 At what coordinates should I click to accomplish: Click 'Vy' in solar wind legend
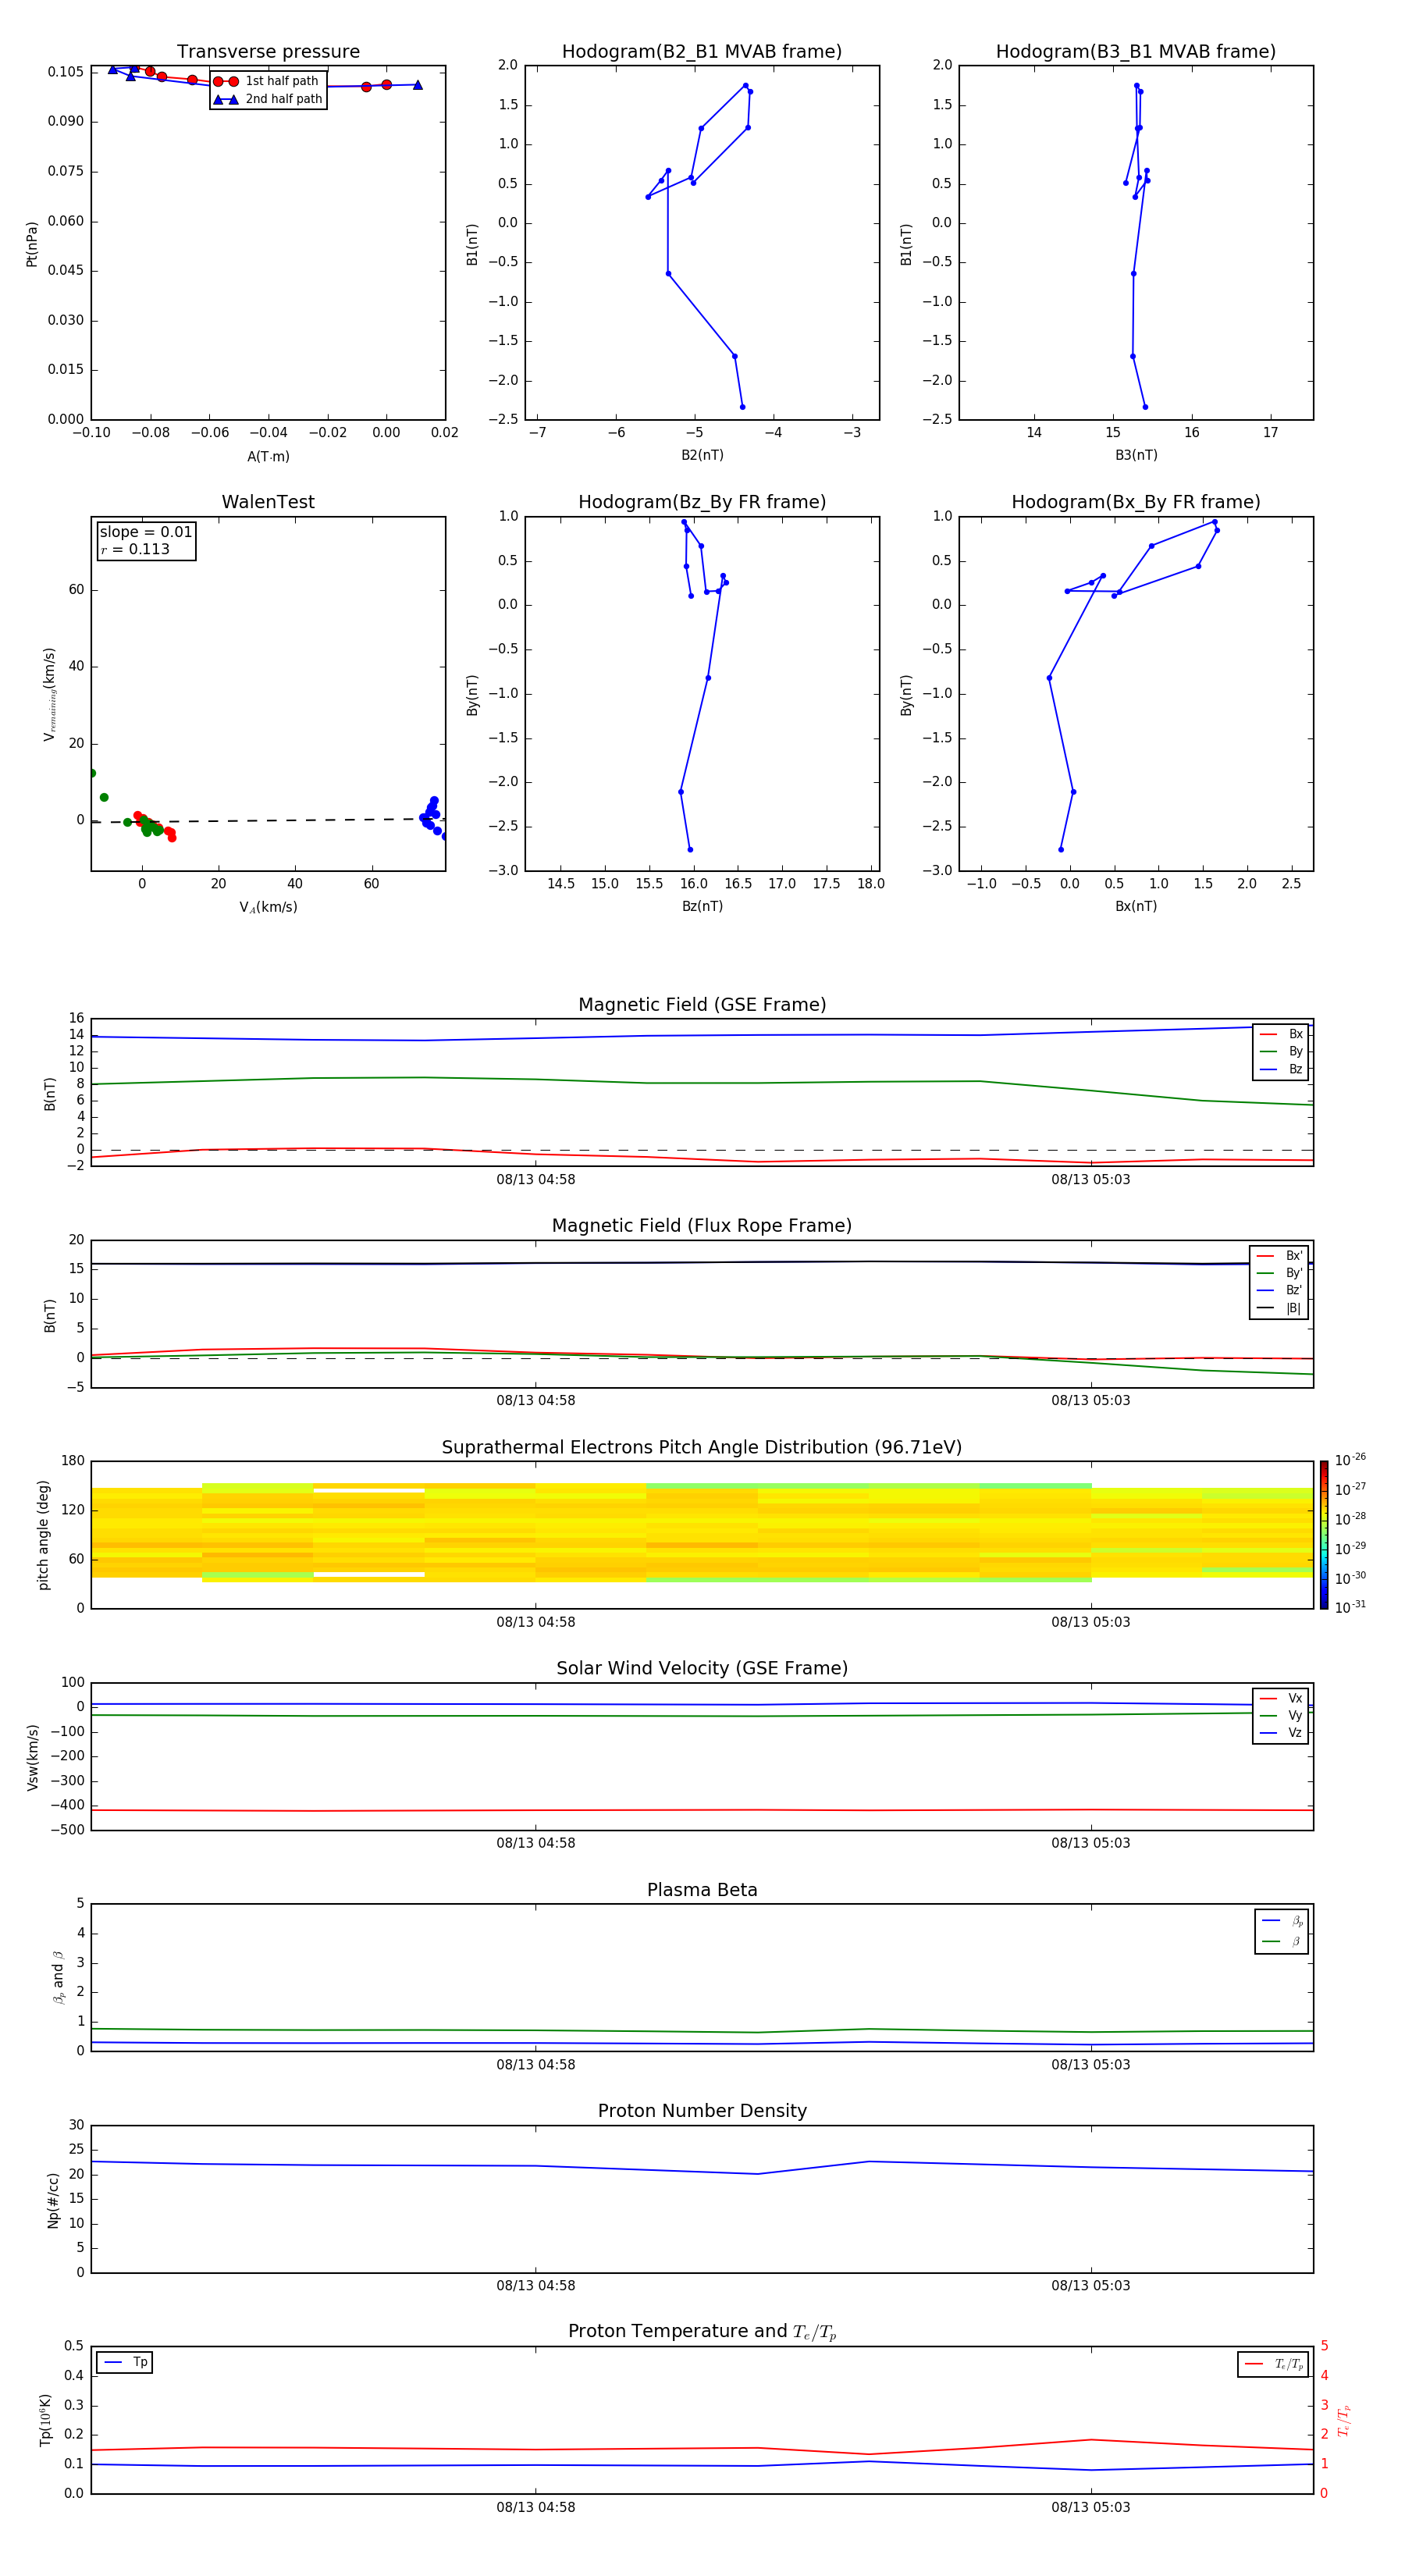point(1295,1716)
